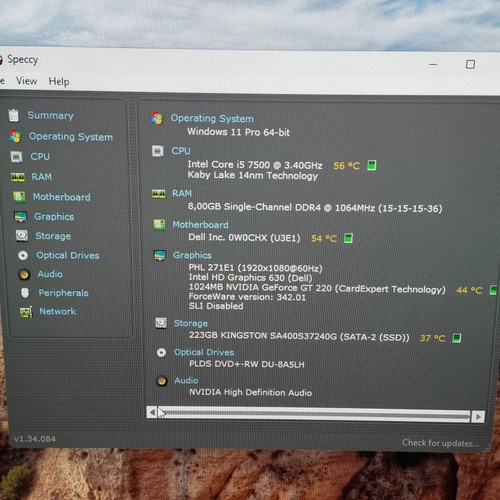Click the Summary clipboard icon in sidebar

(14, 115)
